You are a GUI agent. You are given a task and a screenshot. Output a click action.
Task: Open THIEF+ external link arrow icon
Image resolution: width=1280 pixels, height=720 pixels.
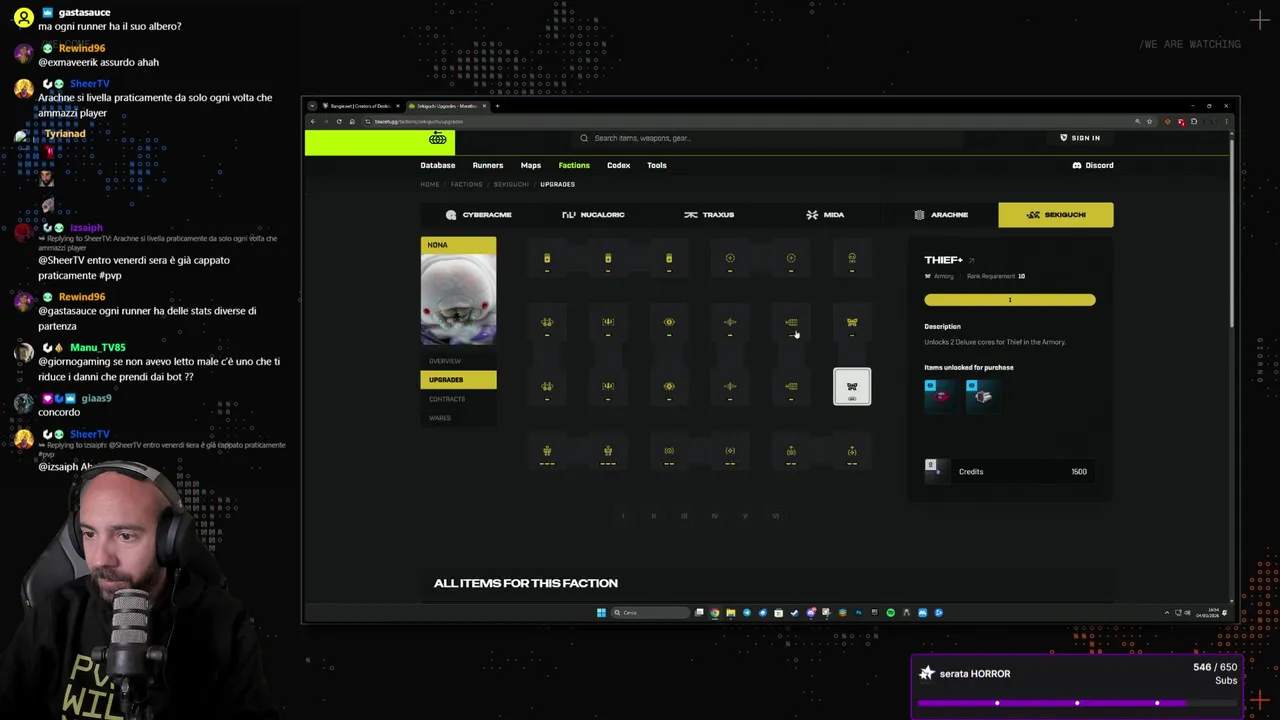click(971, 260)
